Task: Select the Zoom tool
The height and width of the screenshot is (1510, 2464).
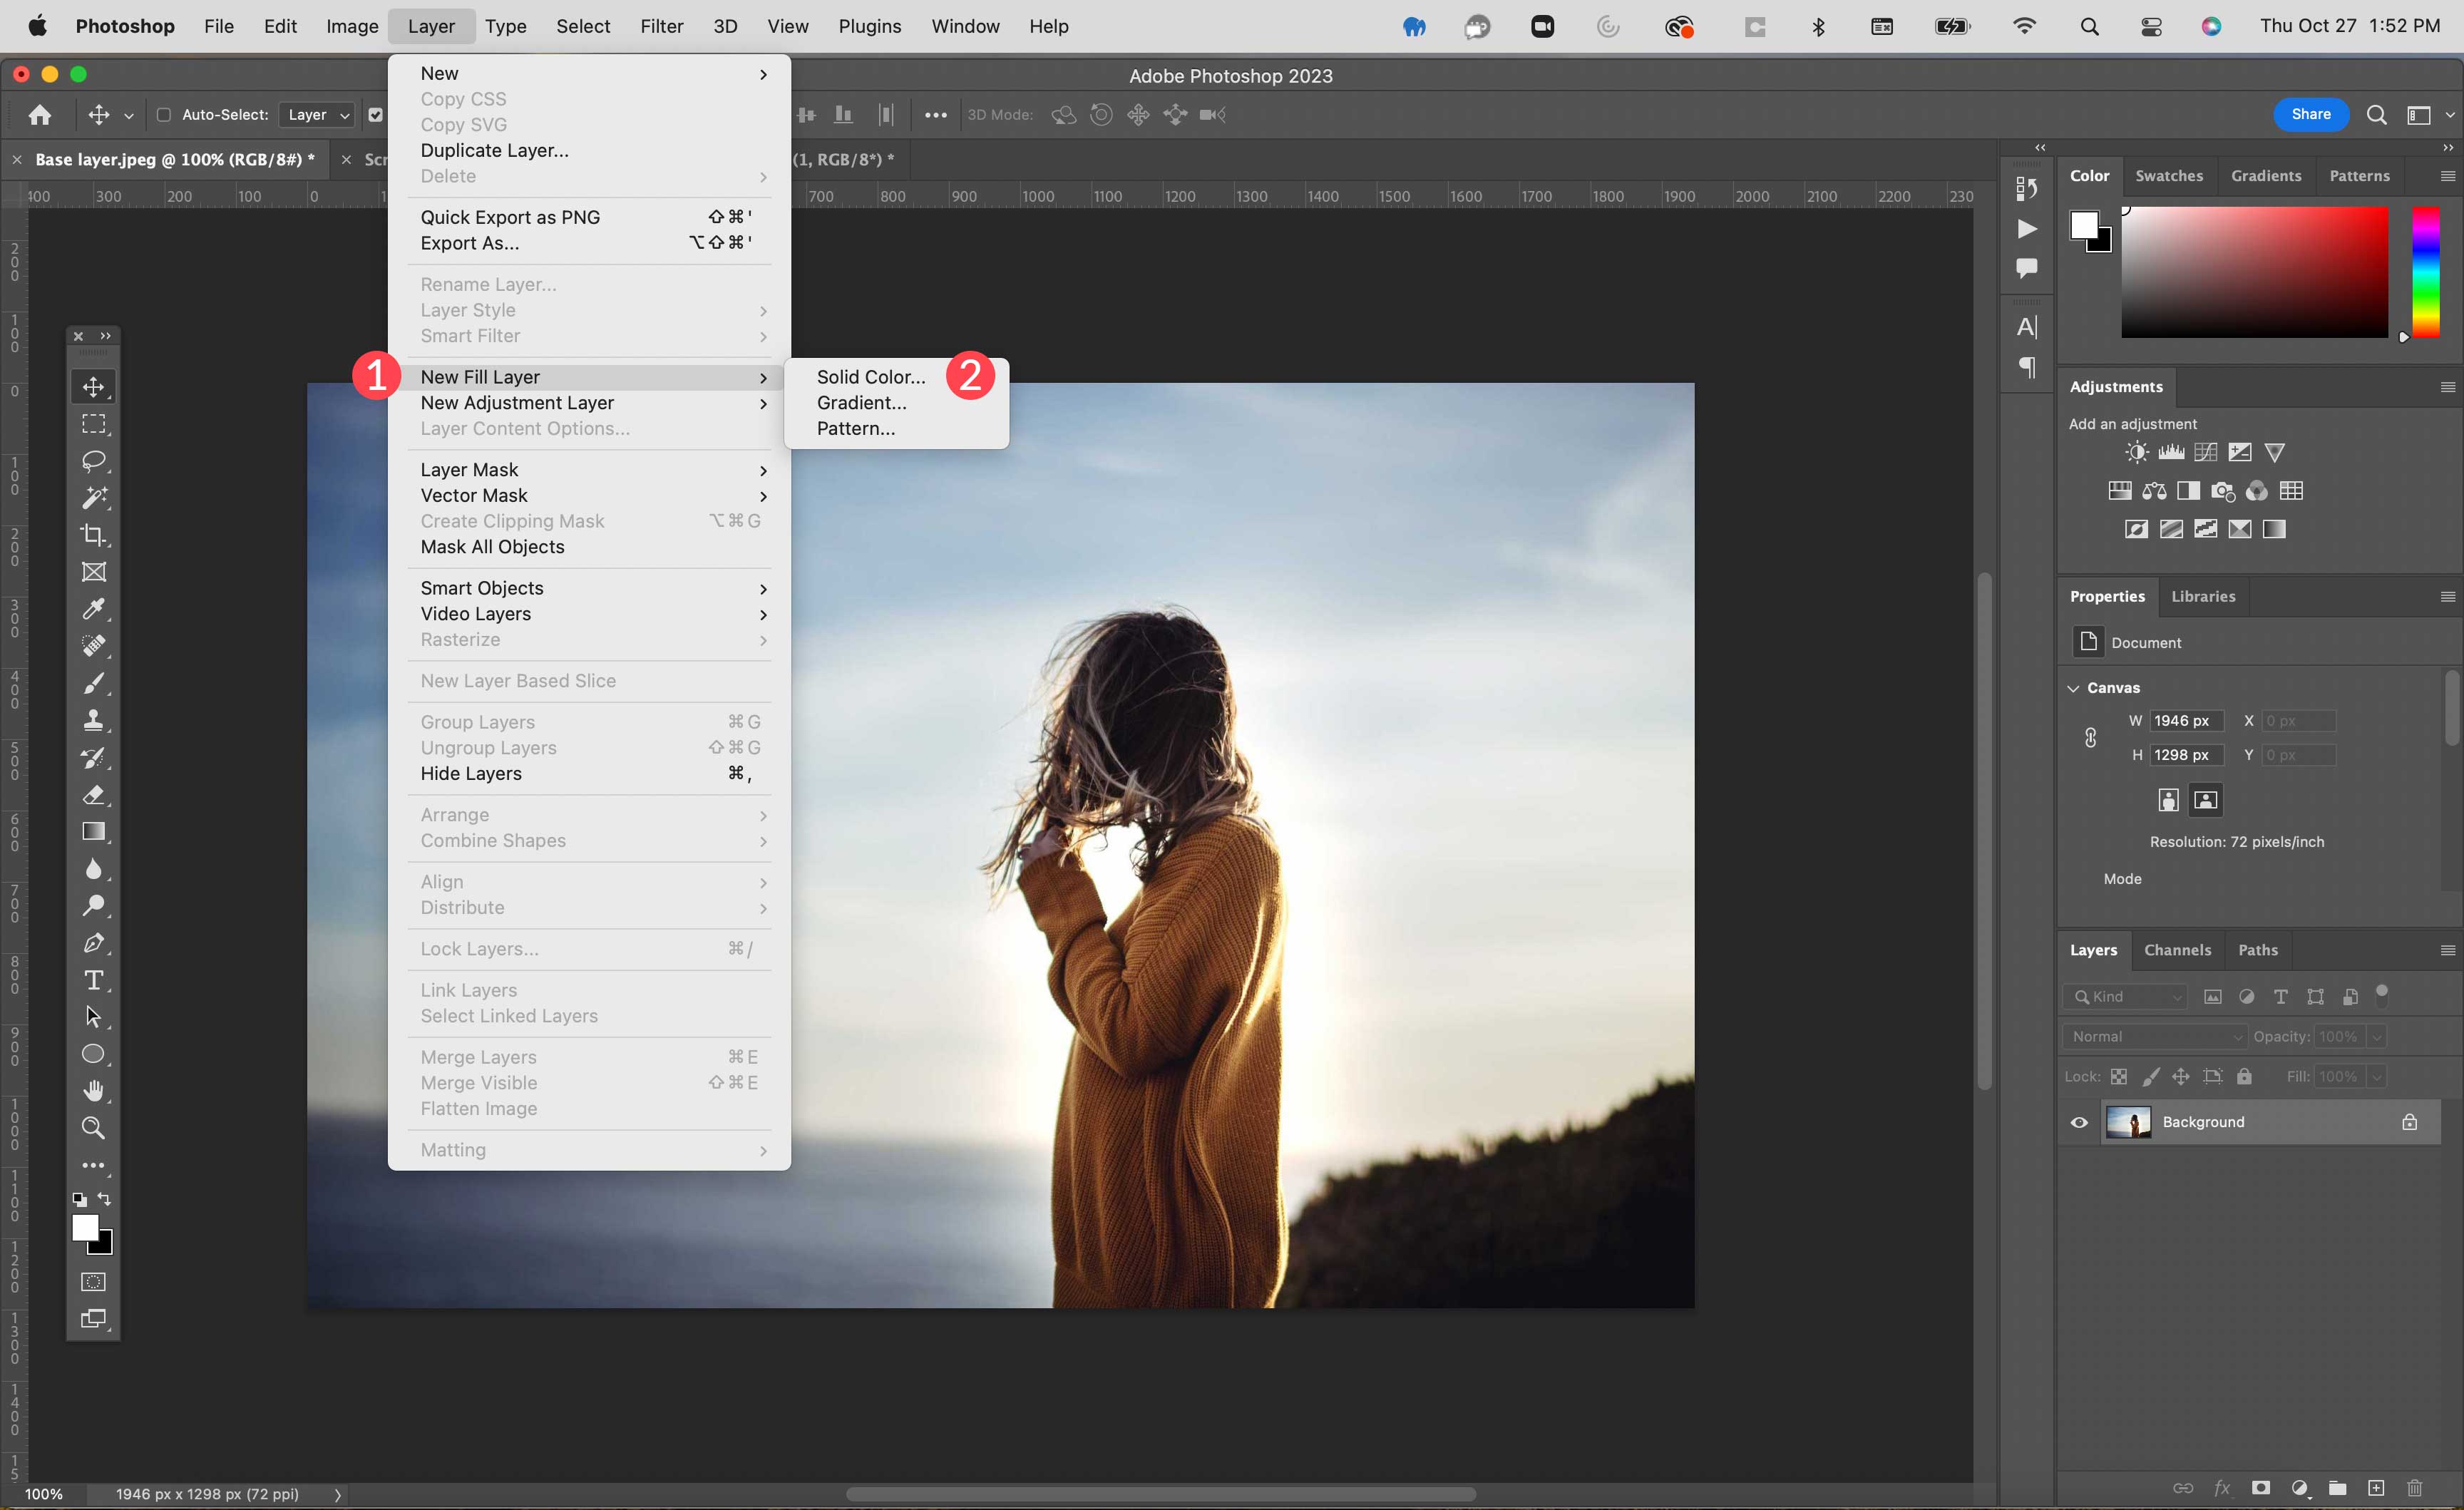Action: click(x=93, y=1128)
